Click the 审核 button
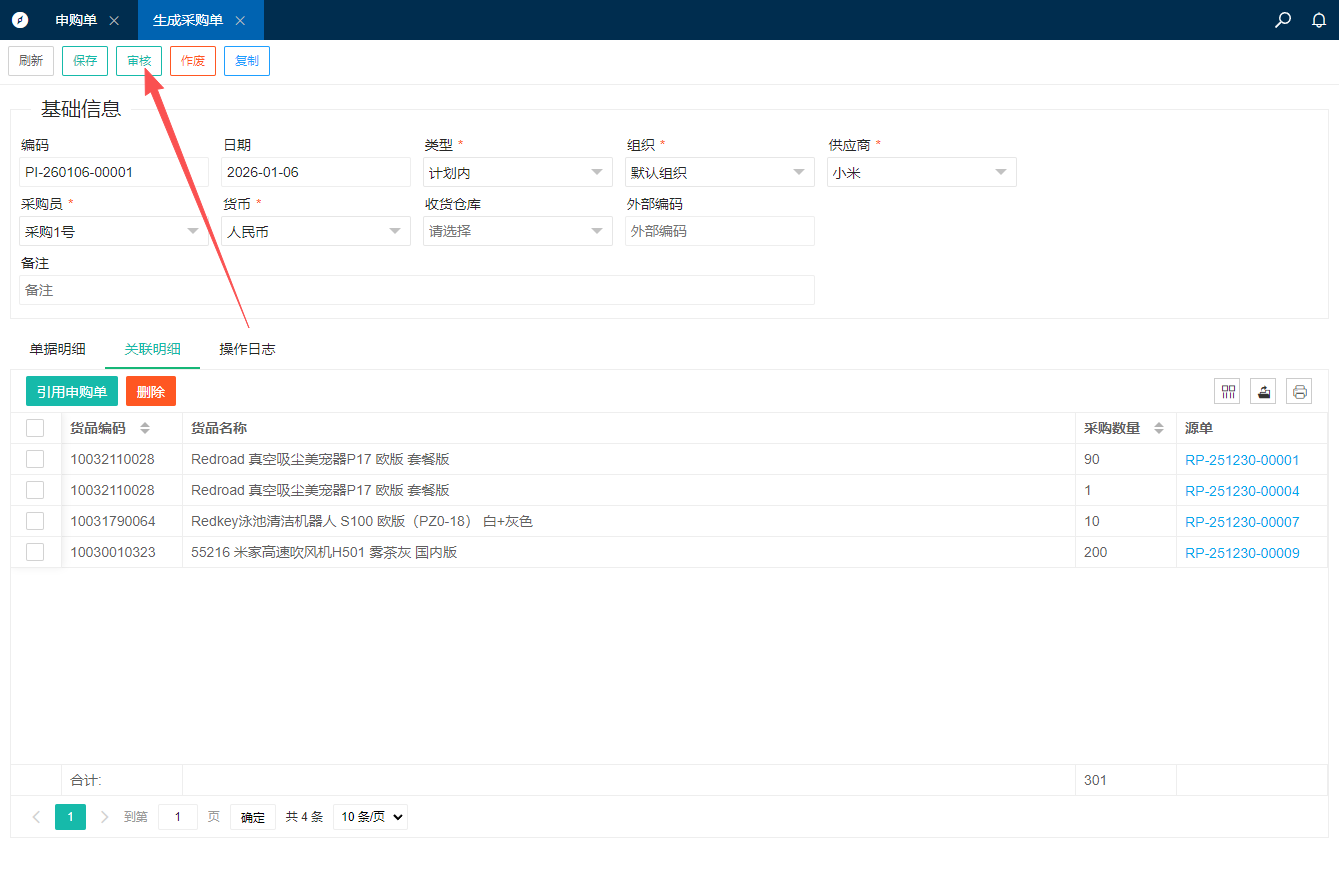The height and width of the screenshot is (875, 1339). point(139,61)
